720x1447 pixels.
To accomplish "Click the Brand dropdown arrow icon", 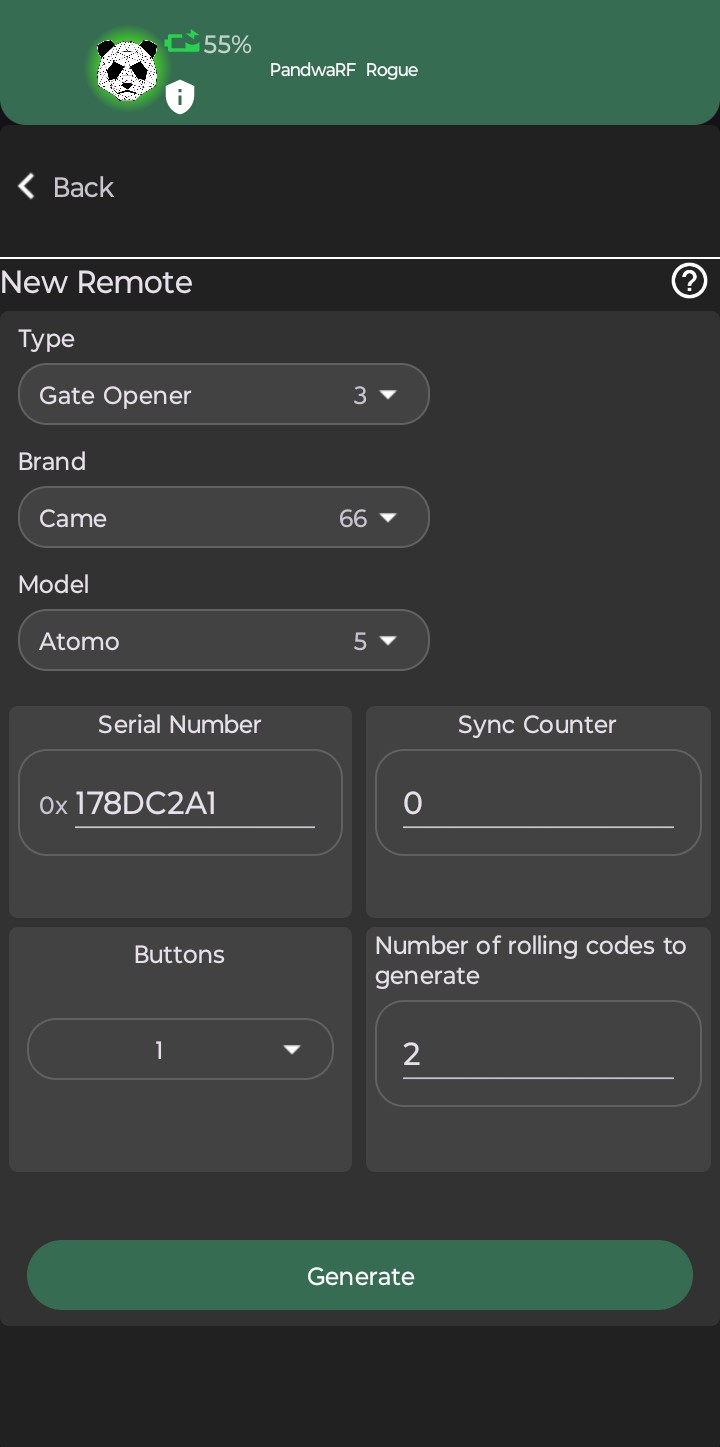I will [x=388, y=518].
